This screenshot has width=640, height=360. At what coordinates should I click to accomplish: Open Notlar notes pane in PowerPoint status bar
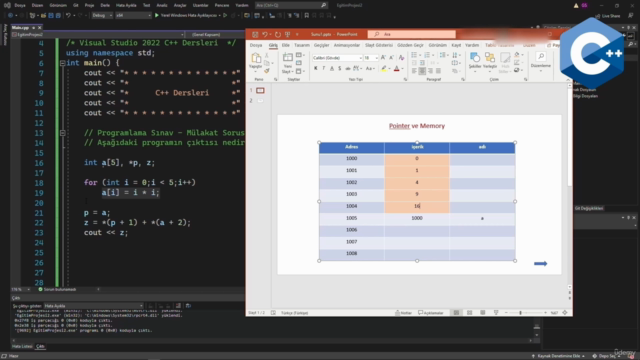[403, 313]
